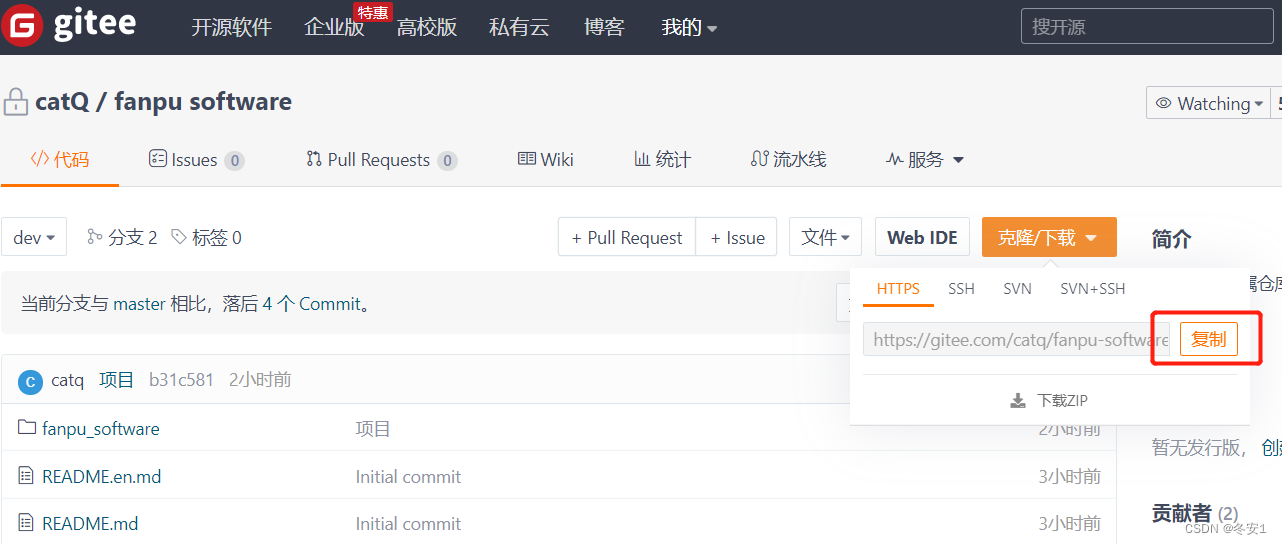Open 企业版 in the top navigation
This screenshot has width=1282, height=544.
click(334, 28)
